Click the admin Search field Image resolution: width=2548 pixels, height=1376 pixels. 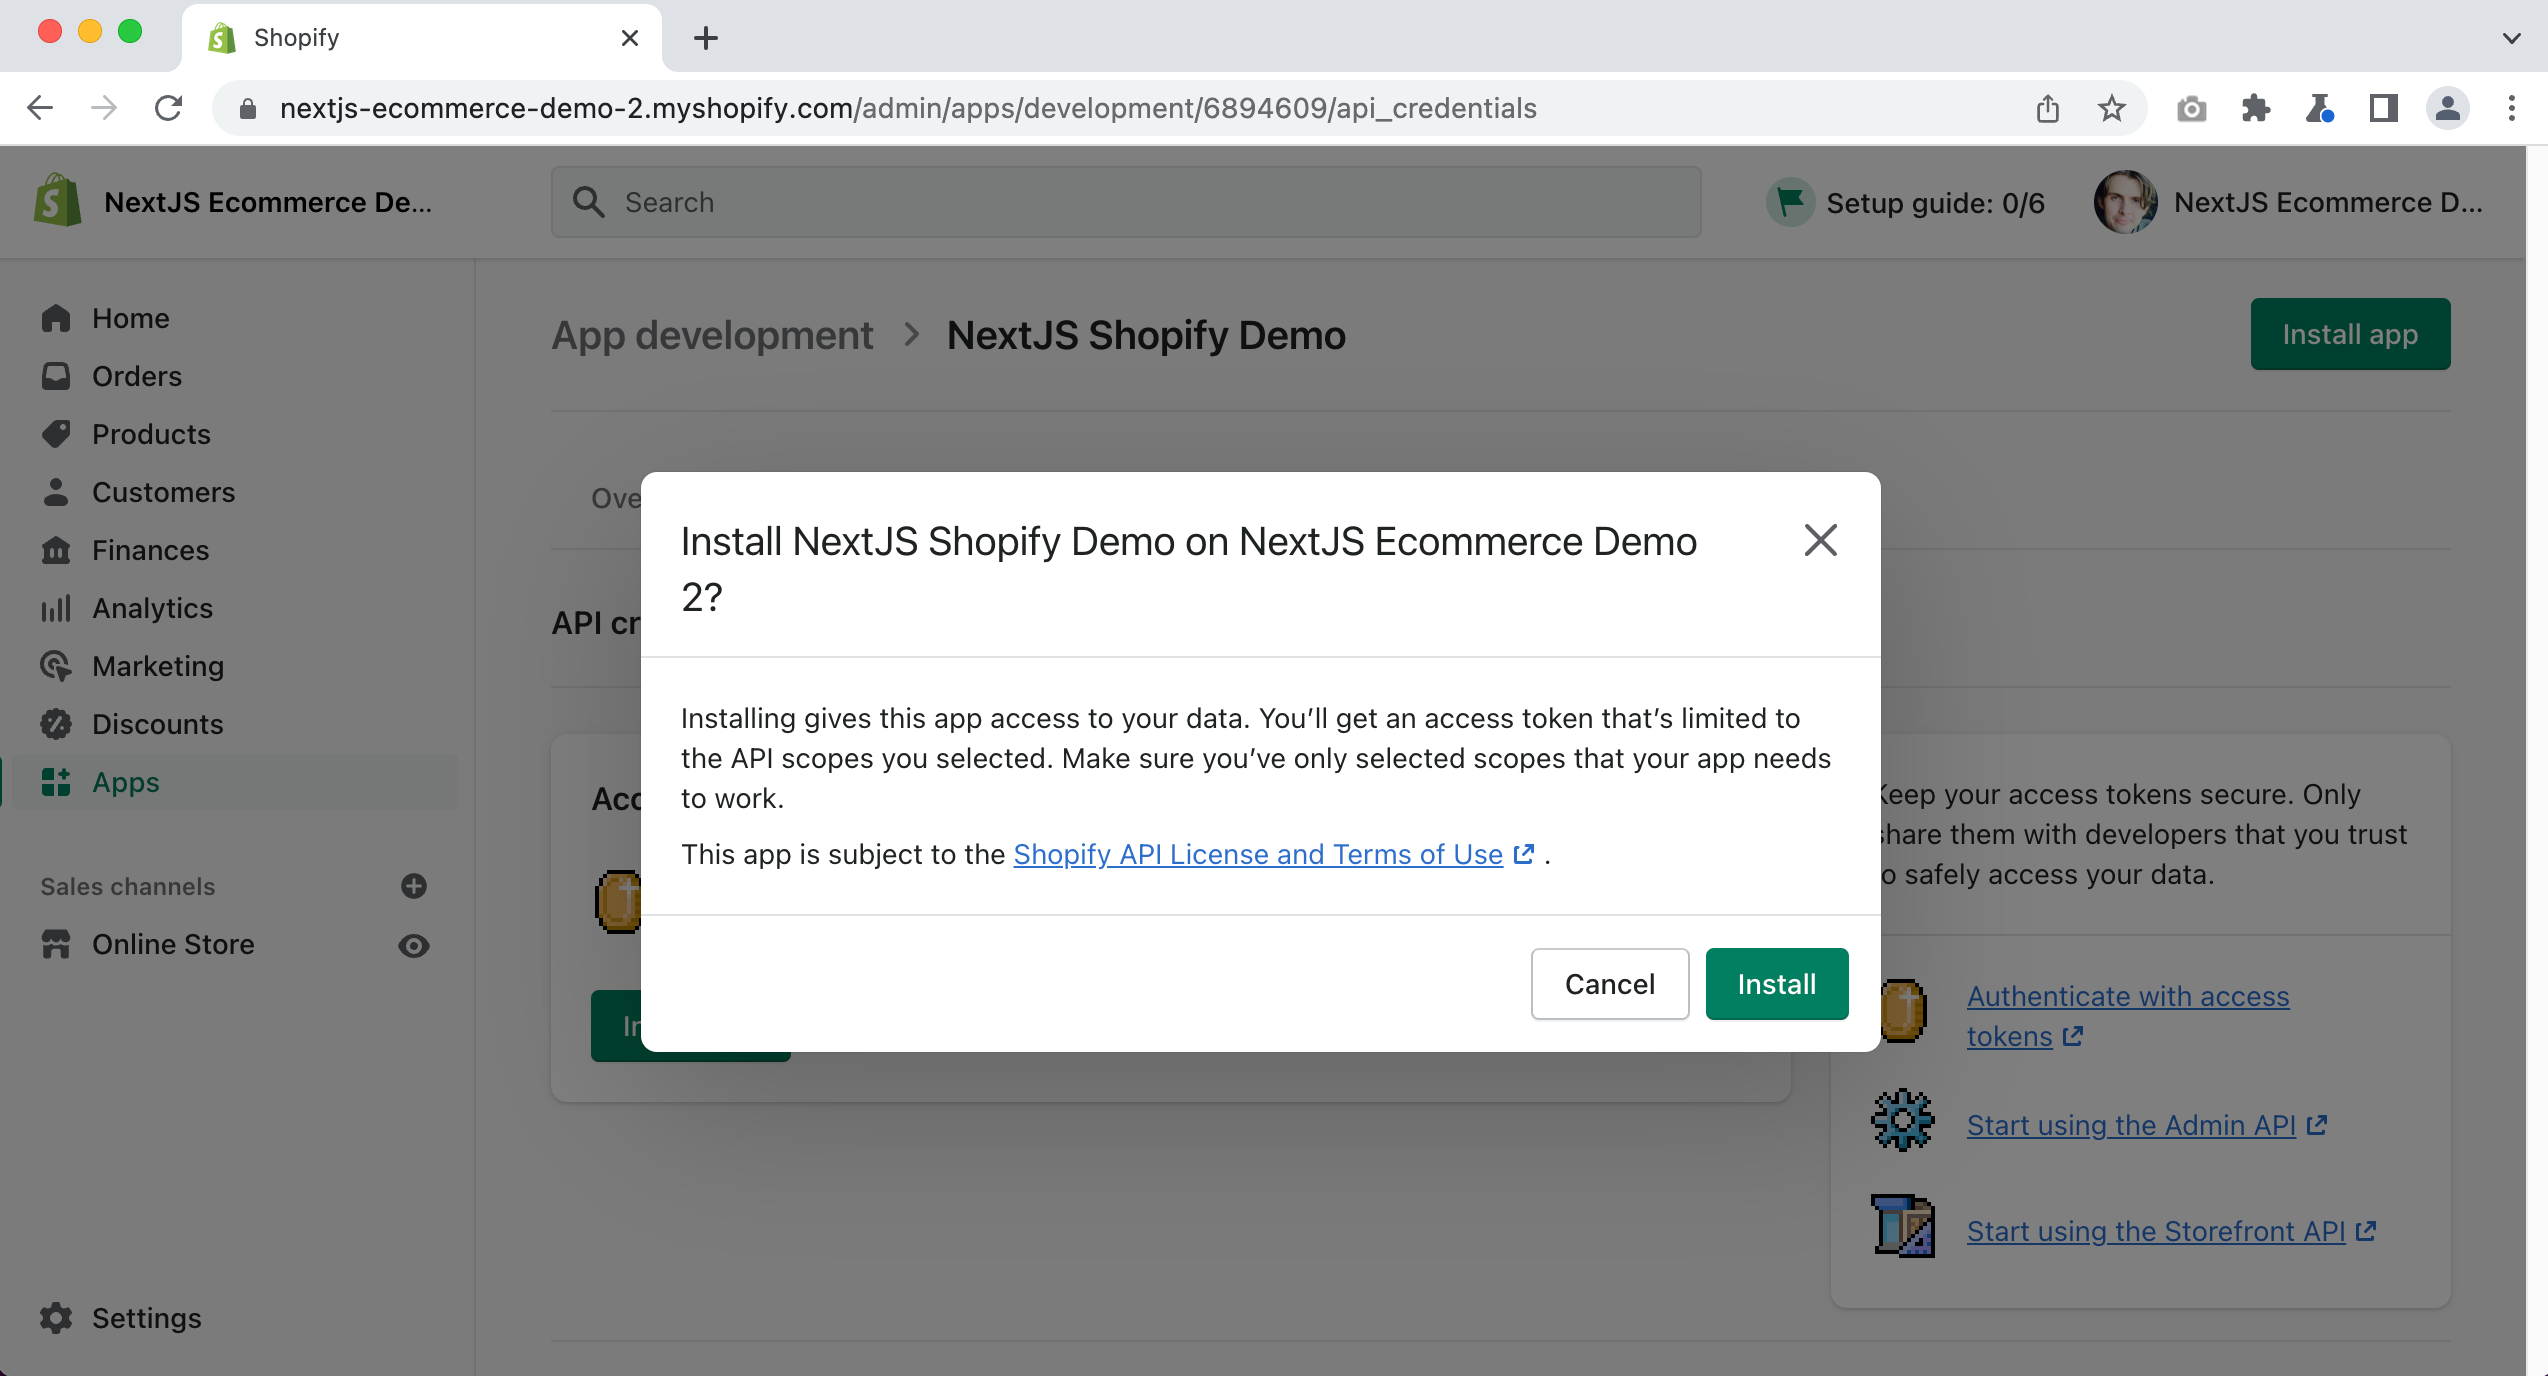[x=1126, y=202]
